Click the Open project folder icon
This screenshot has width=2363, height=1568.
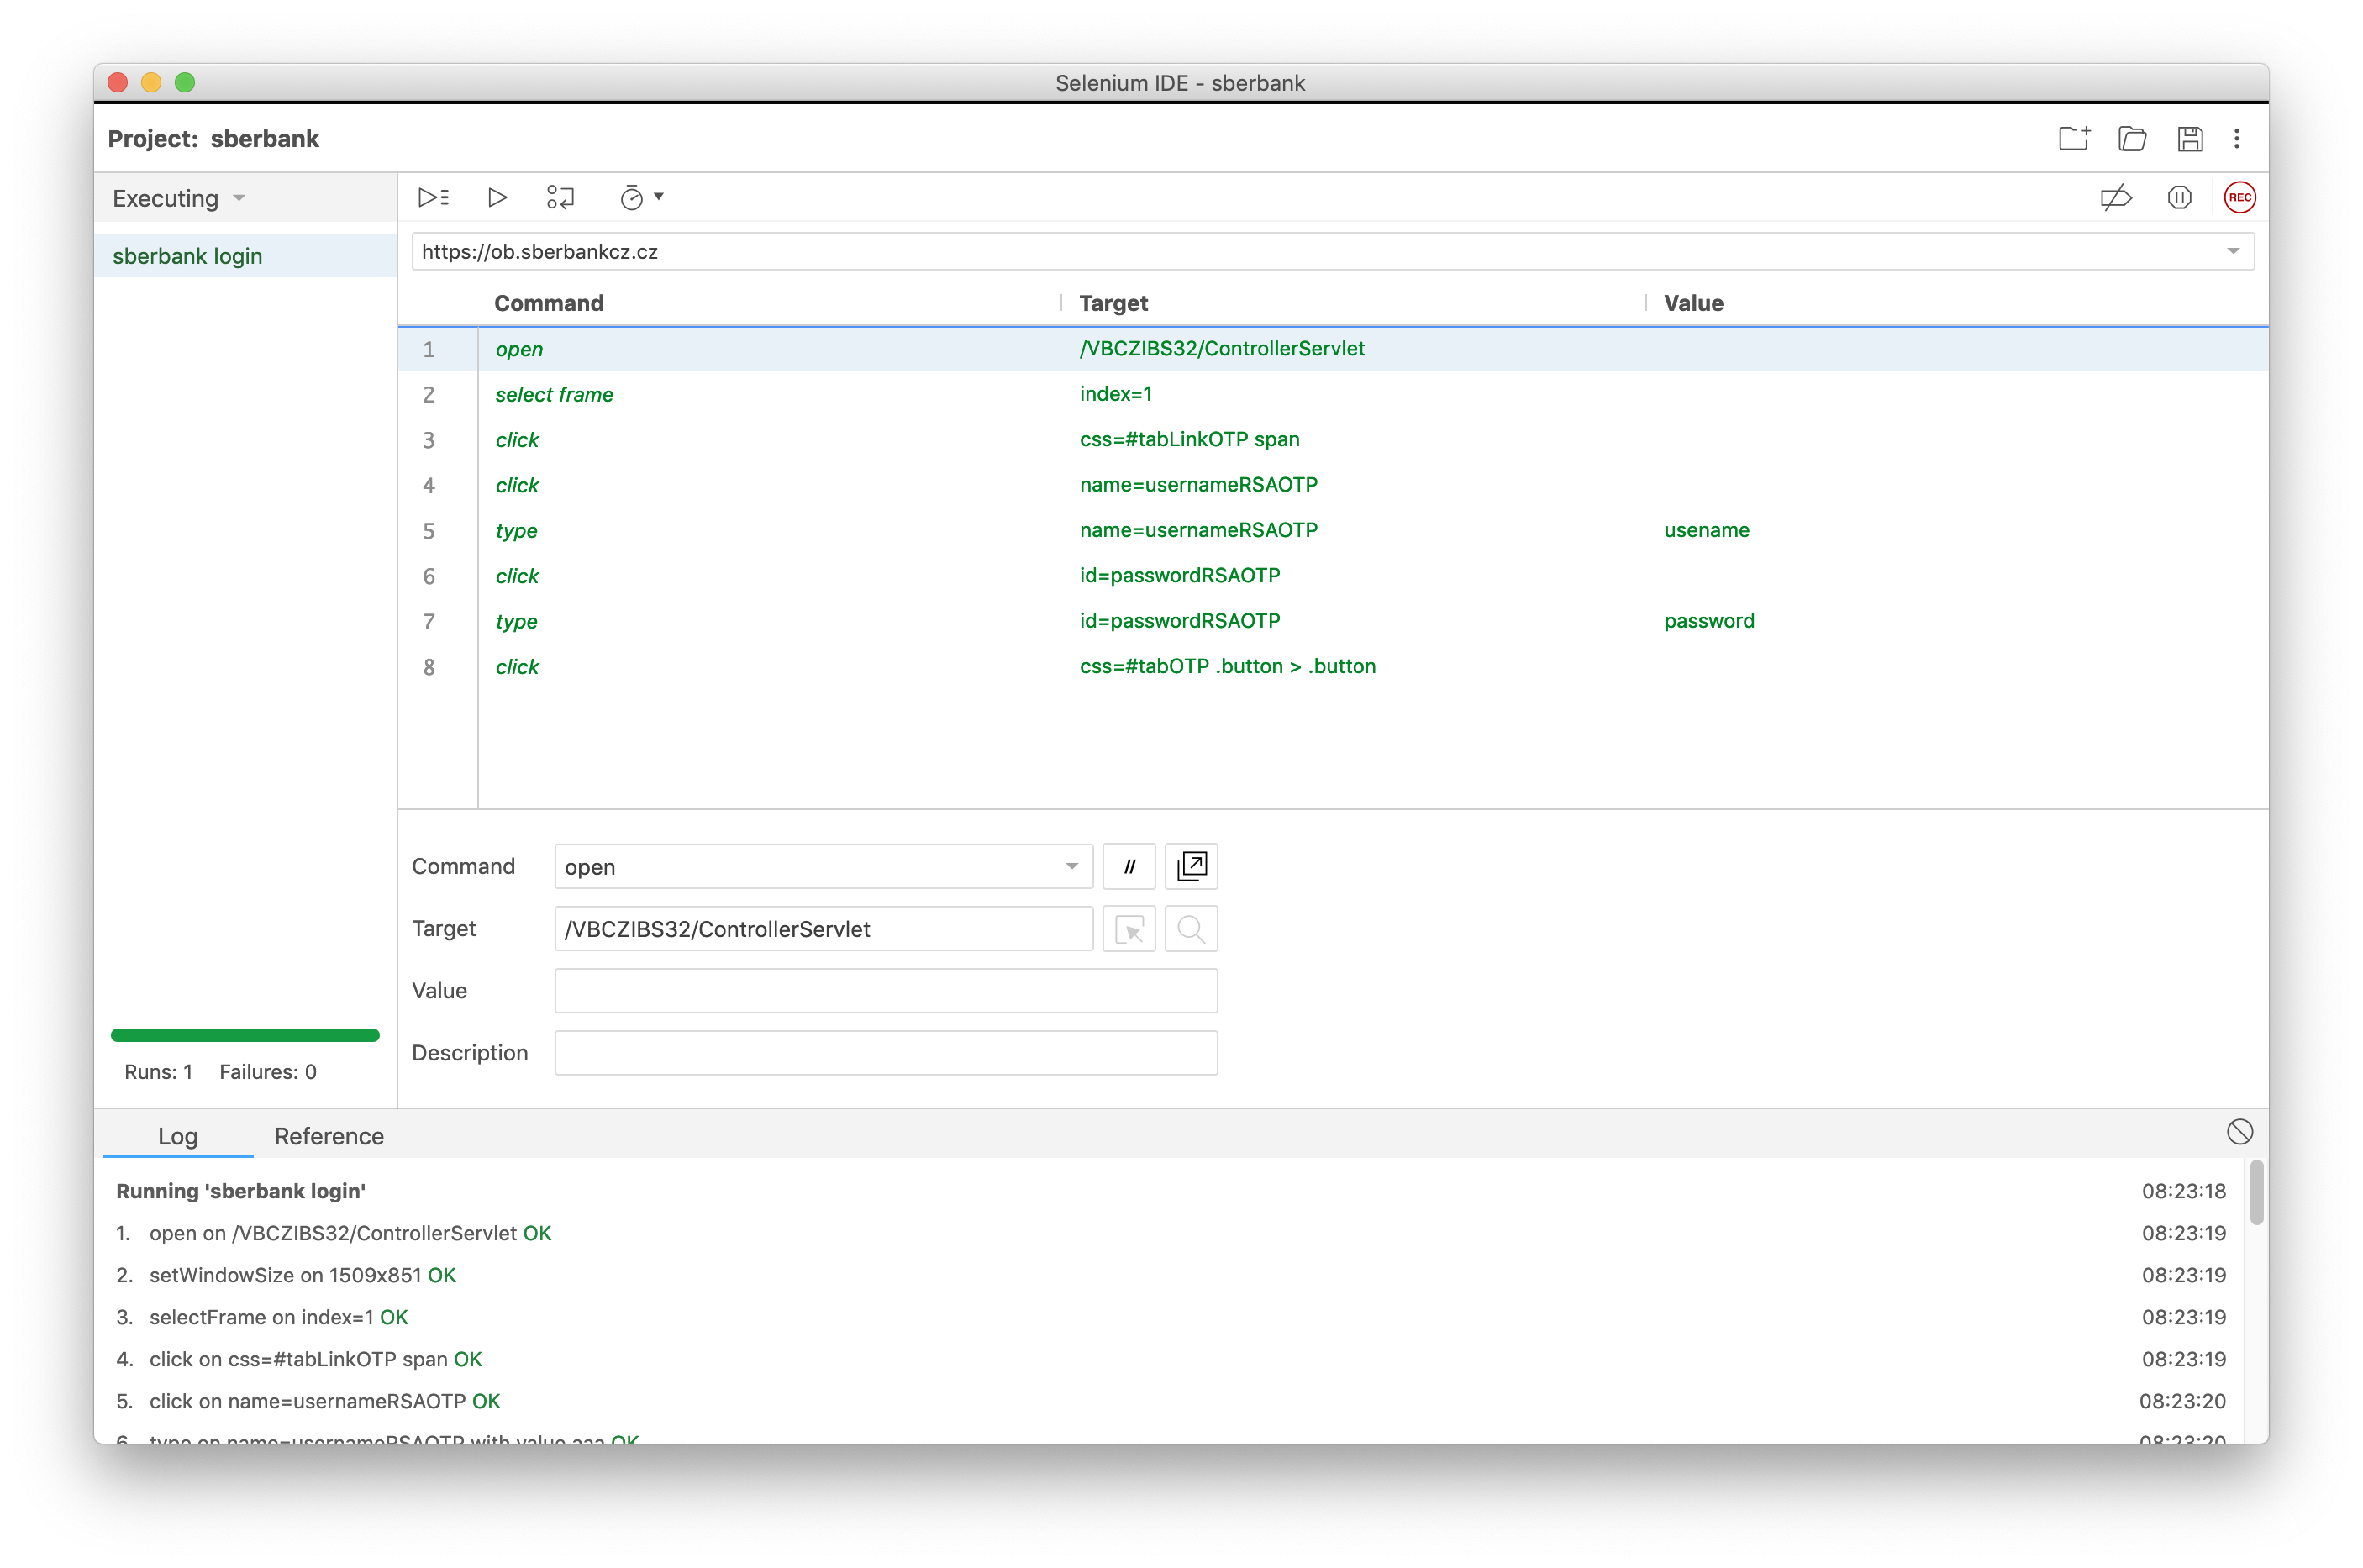(x=2132, y=138)
